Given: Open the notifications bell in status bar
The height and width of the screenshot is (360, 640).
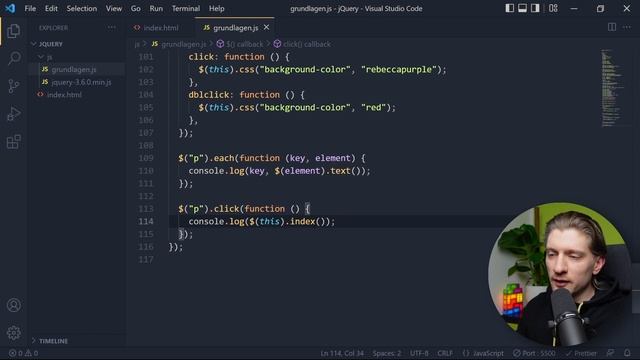Looking at the screenshot, I should [627, 353].
